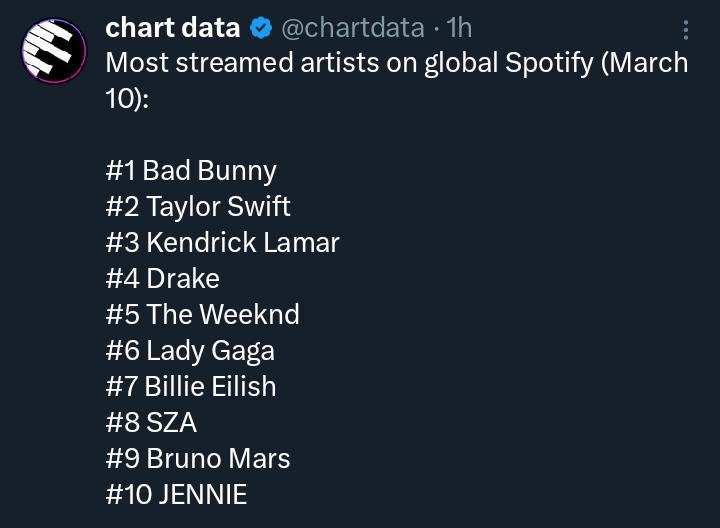Image resolution: width=720 pixels, height=528 pixels.
Task: Click the Most streamed artists text
Action: point(242,62)
